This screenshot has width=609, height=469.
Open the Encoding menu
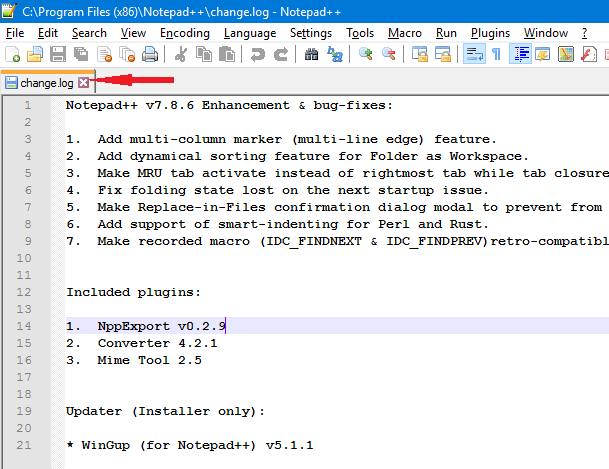pyautogui.click(x=184, y=33)
